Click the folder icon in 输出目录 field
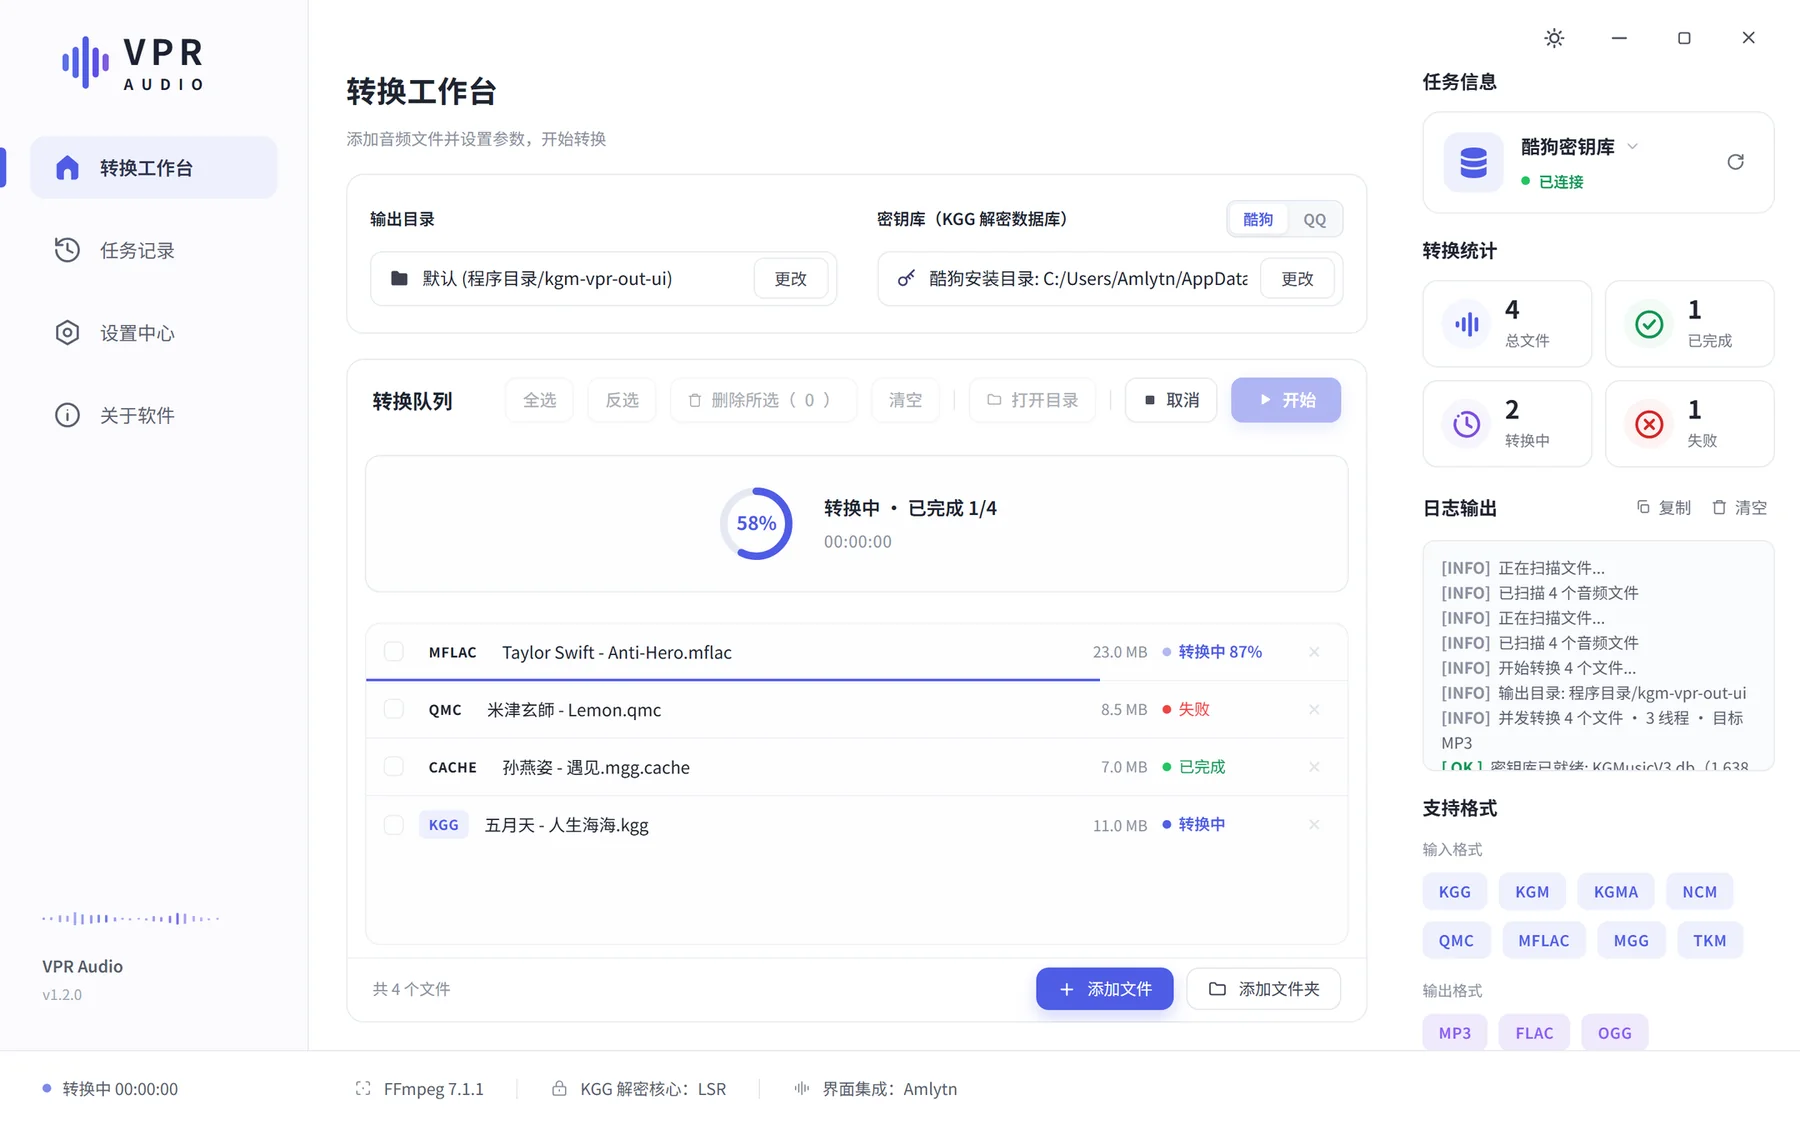The image size is (1800, 1125). pos(399,278)
